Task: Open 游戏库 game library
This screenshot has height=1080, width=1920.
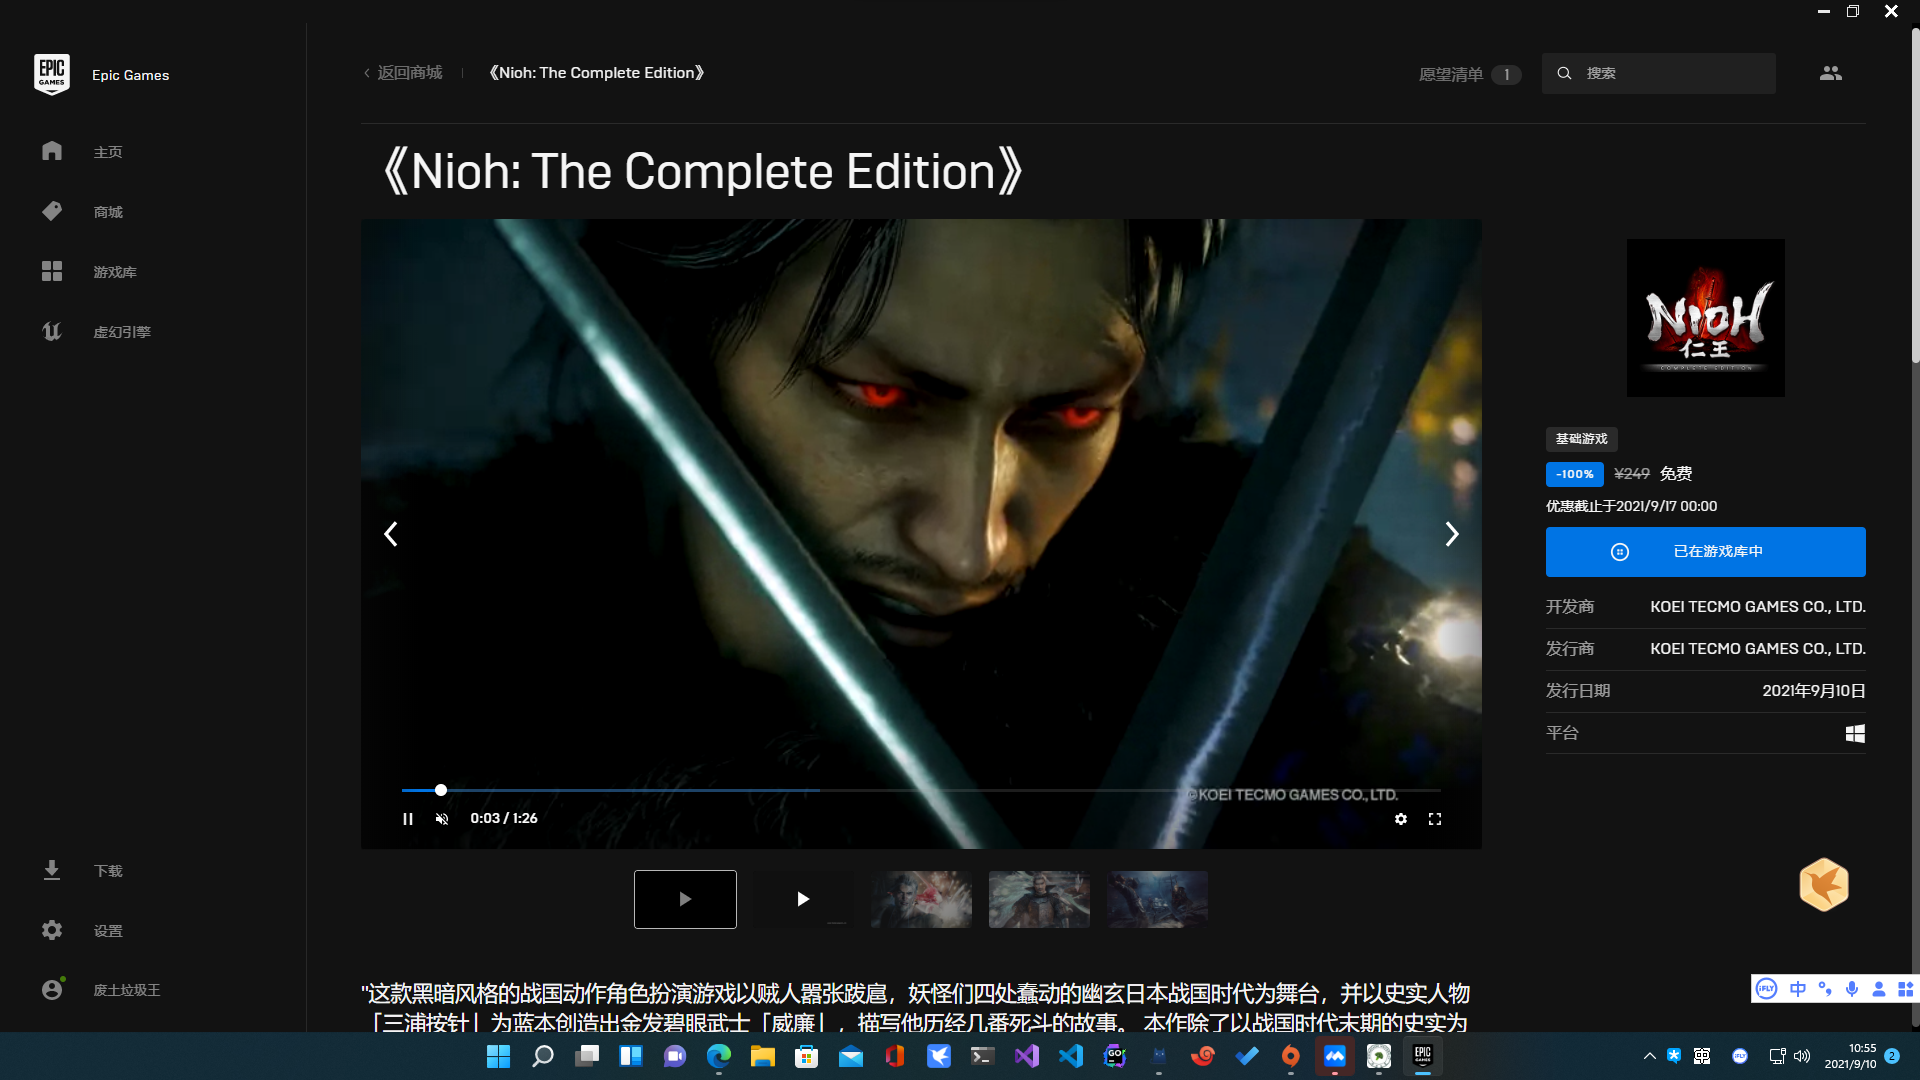Action: [x=114, y=272]
